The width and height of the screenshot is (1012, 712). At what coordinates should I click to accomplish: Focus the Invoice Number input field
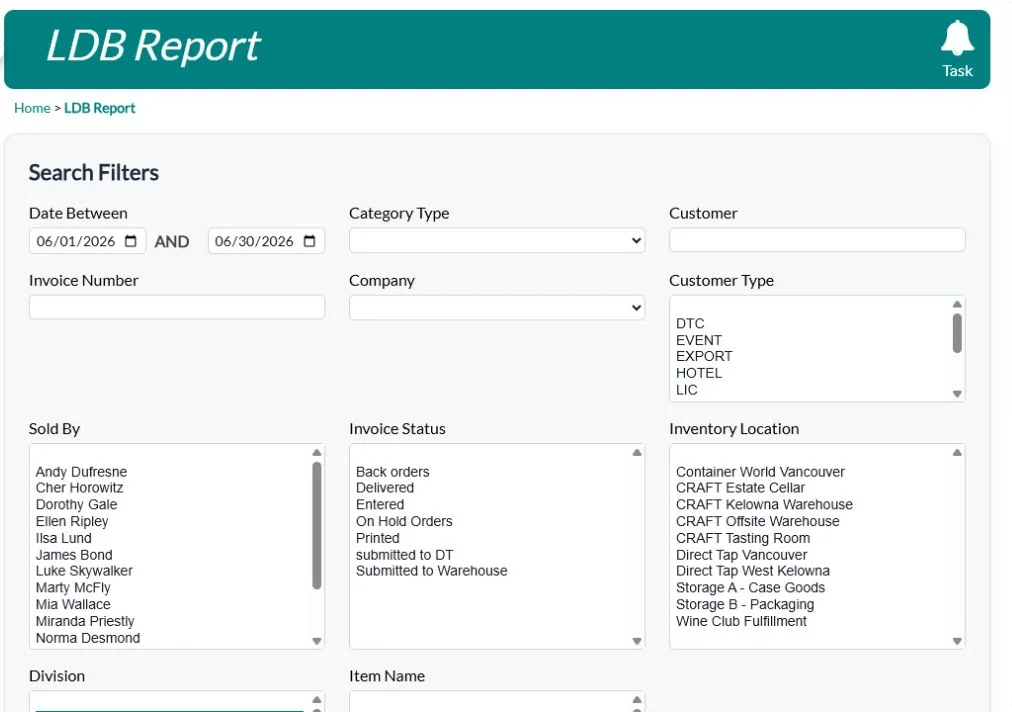point(177,307)
